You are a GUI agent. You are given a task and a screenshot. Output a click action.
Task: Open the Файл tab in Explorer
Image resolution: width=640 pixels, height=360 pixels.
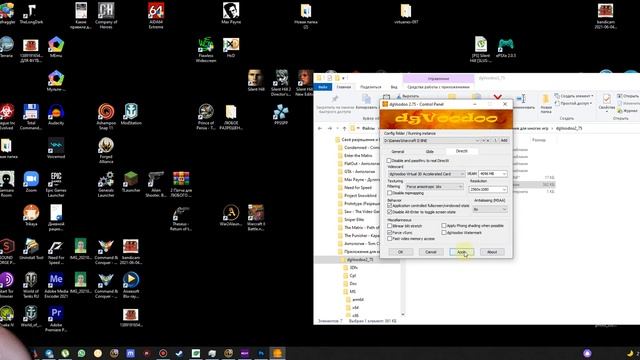click(x=323, y=87)
